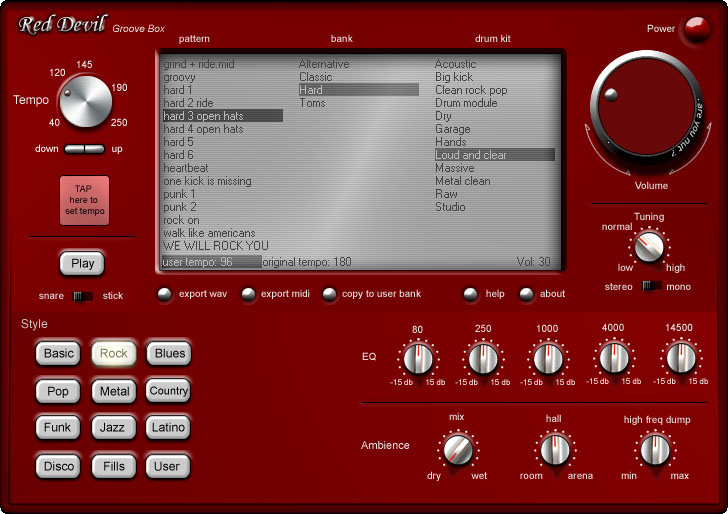The height and width of the screenshot is (514, 728).
Task: Choose the heartbeat pattern
Action: tap(186, 168)
